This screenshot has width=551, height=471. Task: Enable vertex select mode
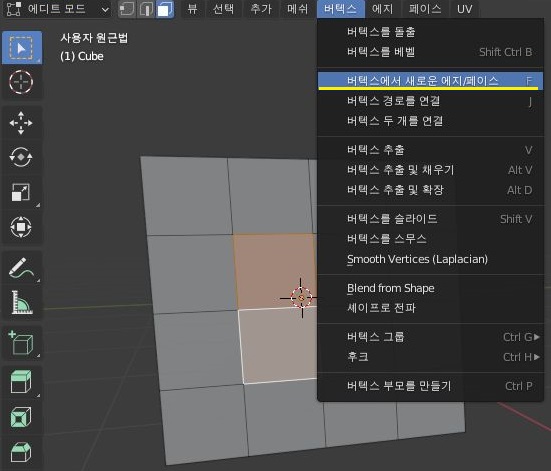click(126, 9)
